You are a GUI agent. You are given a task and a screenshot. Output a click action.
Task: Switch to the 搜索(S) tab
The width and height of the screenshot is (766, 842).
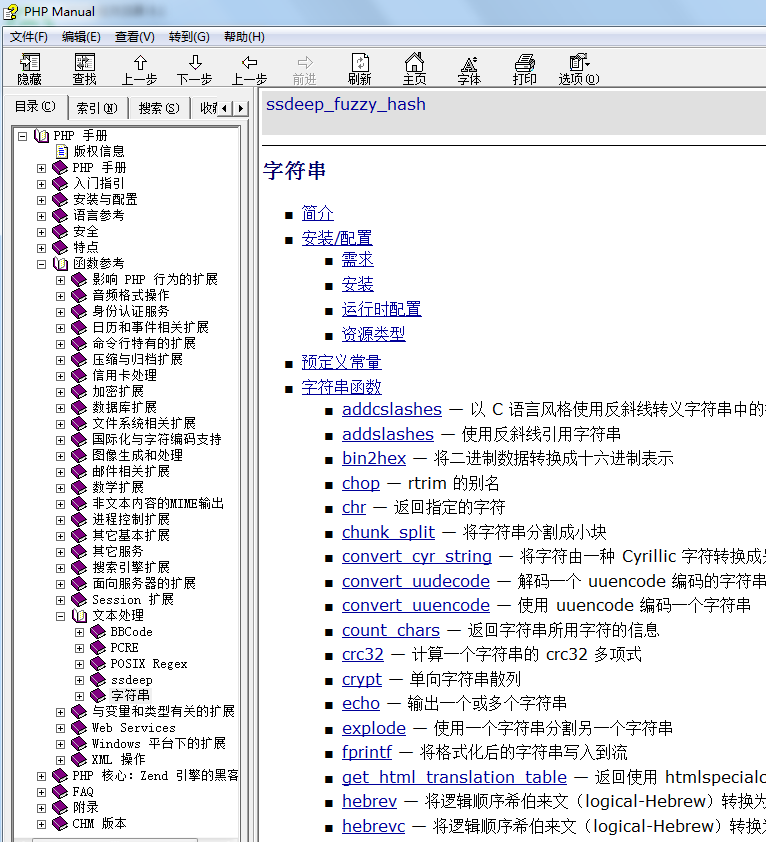tap(160, 108)
